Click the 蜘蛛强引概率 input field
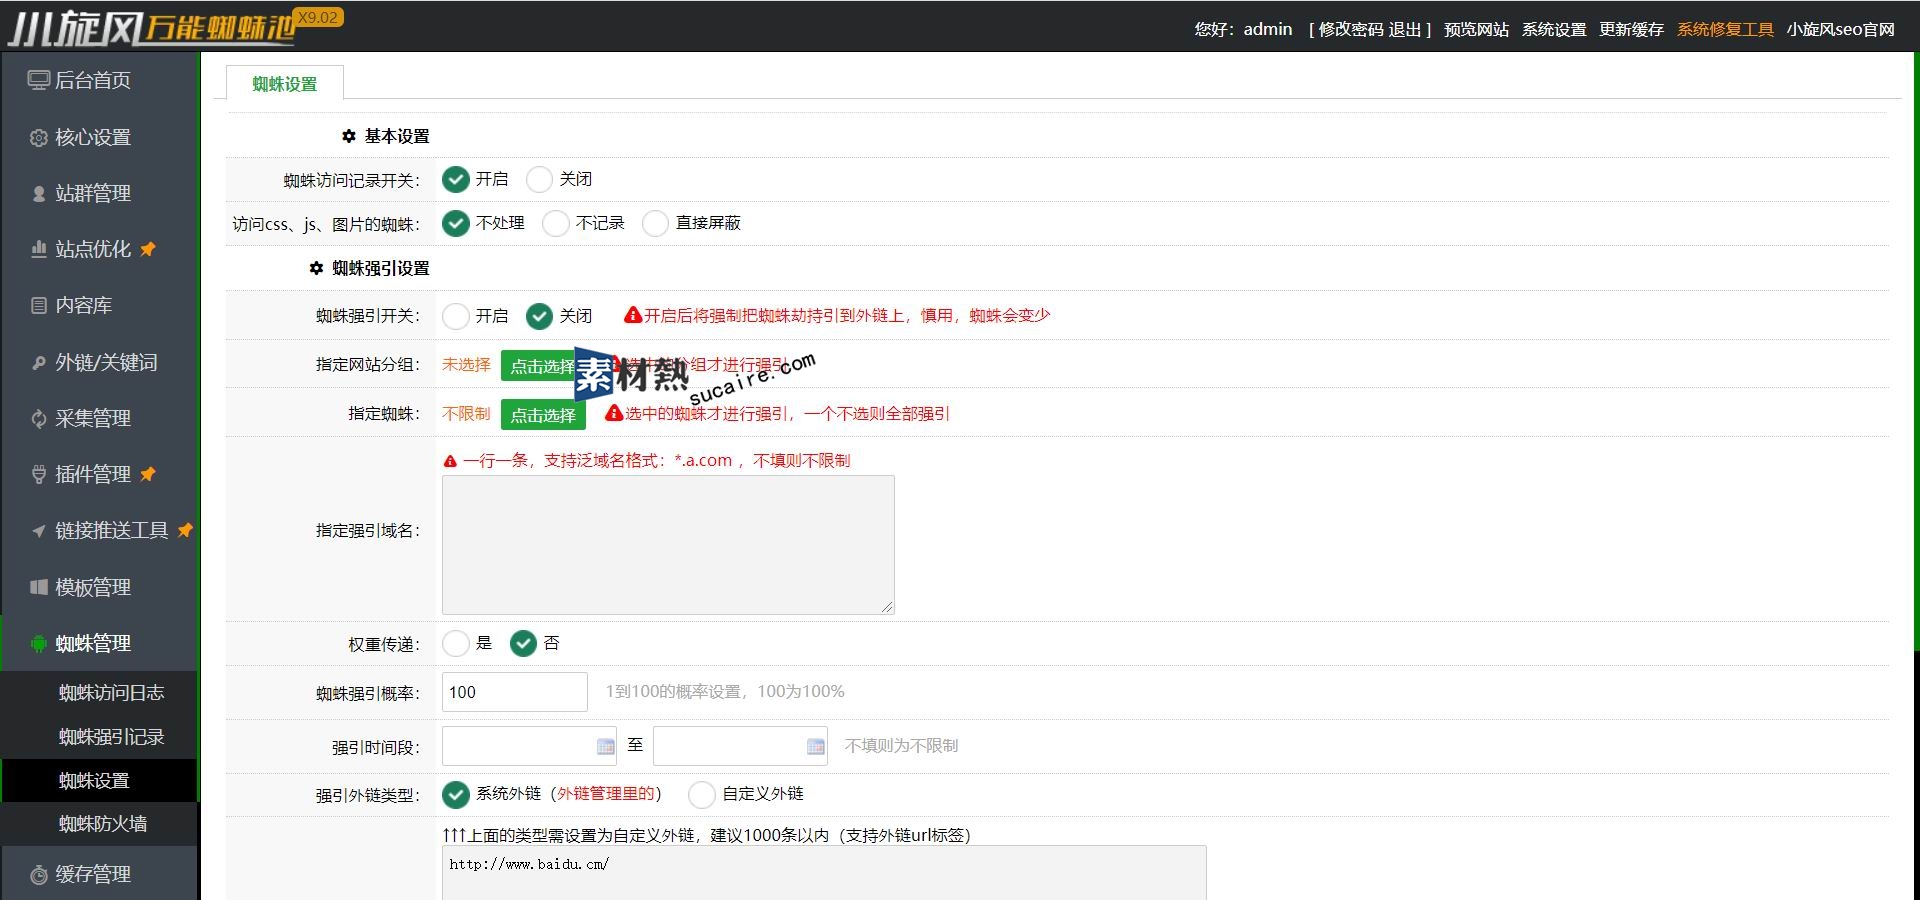The image size is (1920, 900). (515, 692)
